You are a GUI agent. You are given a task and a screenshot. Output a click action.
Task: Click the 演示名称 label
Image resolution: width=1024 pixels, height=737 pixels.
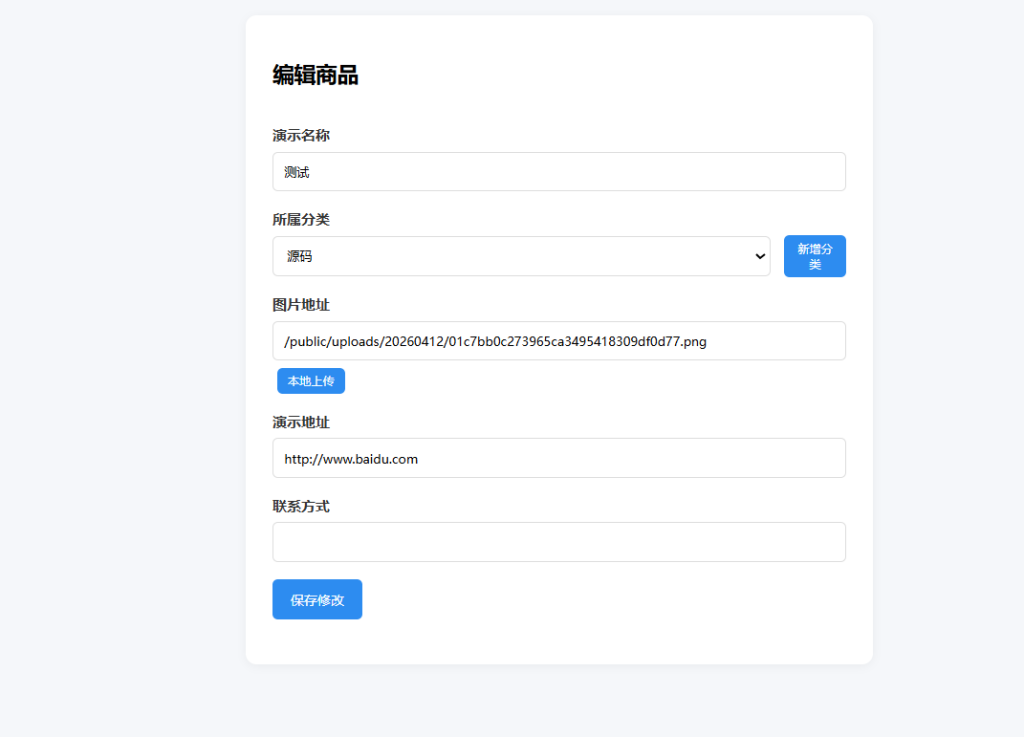(x=301, y=135)
